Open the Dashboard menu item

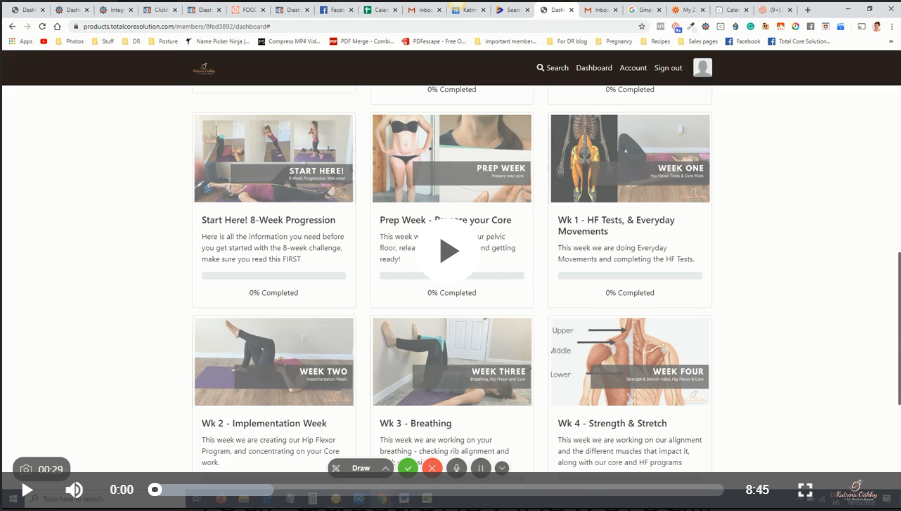(x=594, y=68)
